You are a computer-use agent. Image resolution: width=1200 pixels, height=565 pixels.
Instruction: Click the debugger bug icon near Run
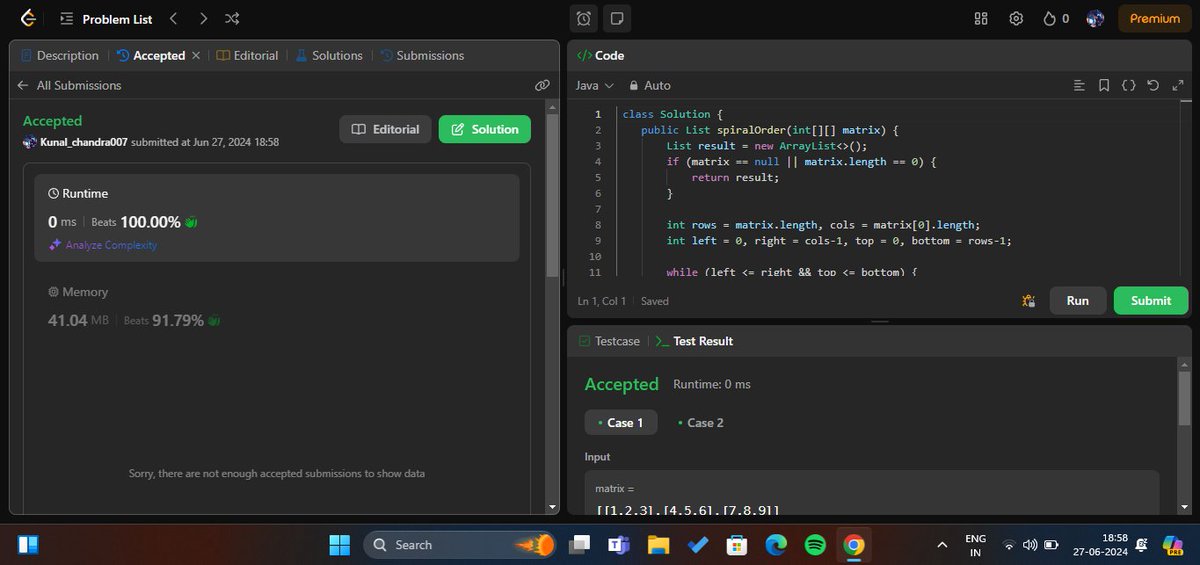pyautogui.click(x=1028, y=301)
